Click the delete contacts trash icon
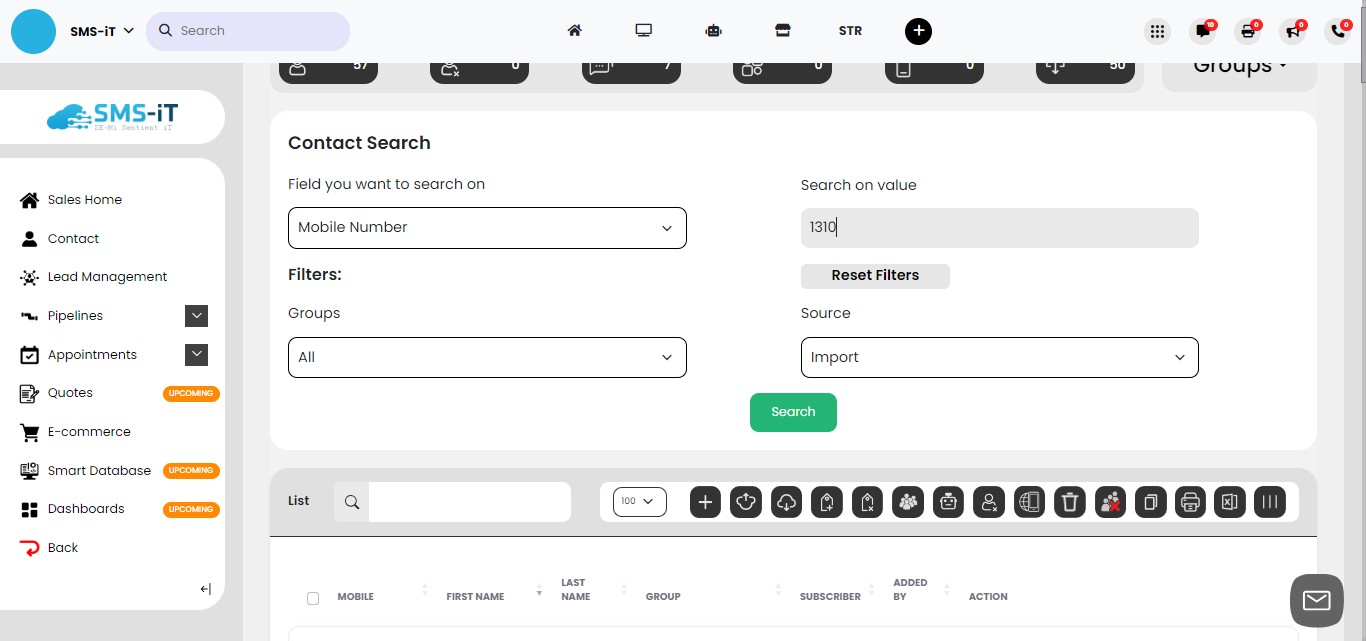Viewport: 1366px width, 641px height. (1070, 502)
